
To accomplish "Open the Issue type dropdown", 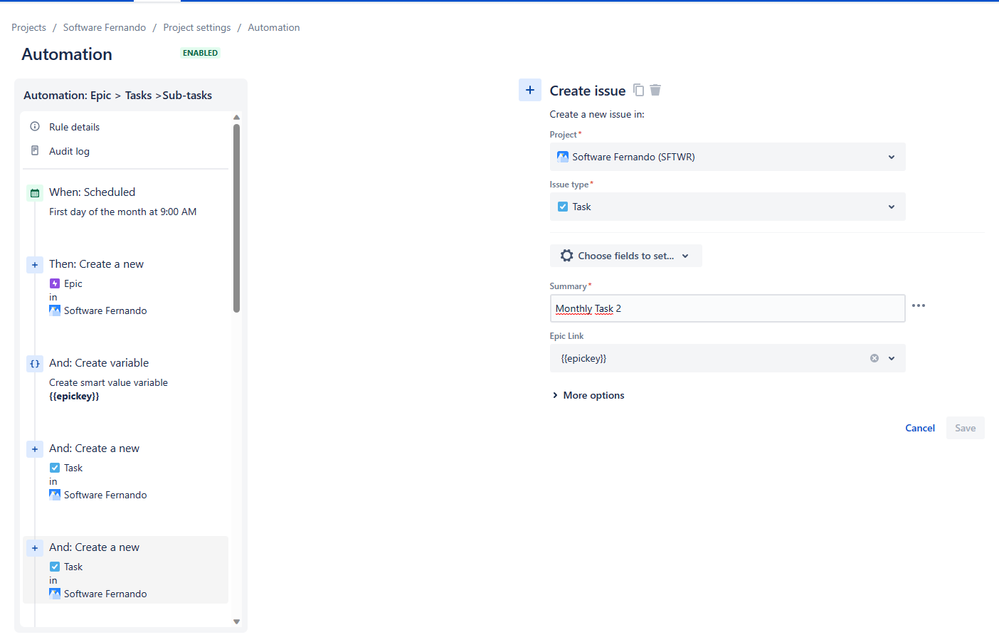I will [x=727, y=207].
